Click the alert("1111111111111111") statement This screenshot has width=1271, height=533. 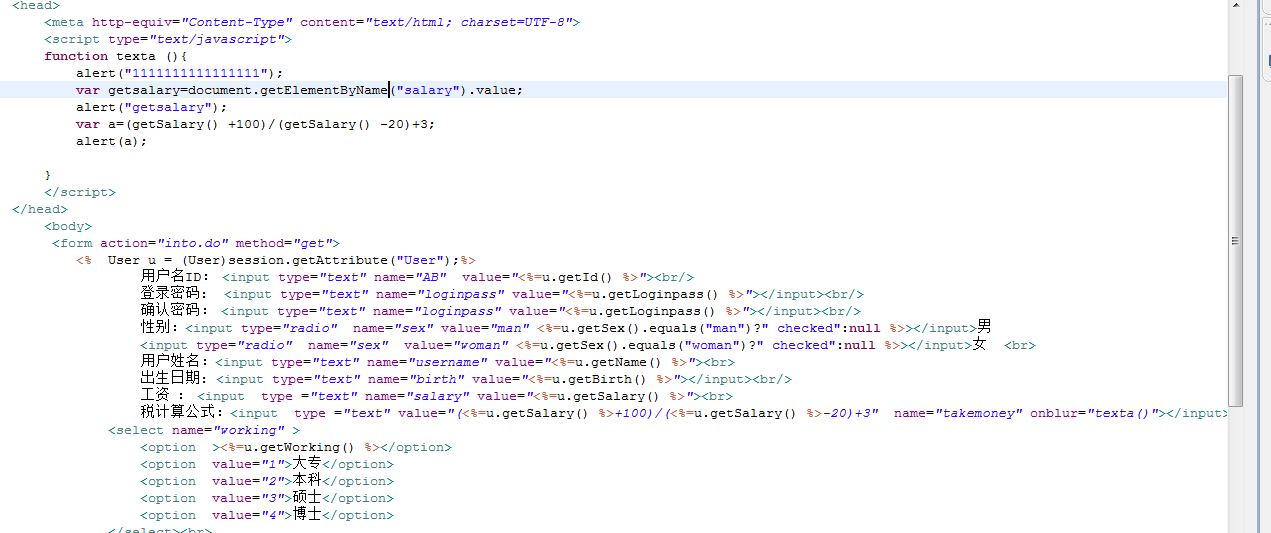(x=180, y=73)
